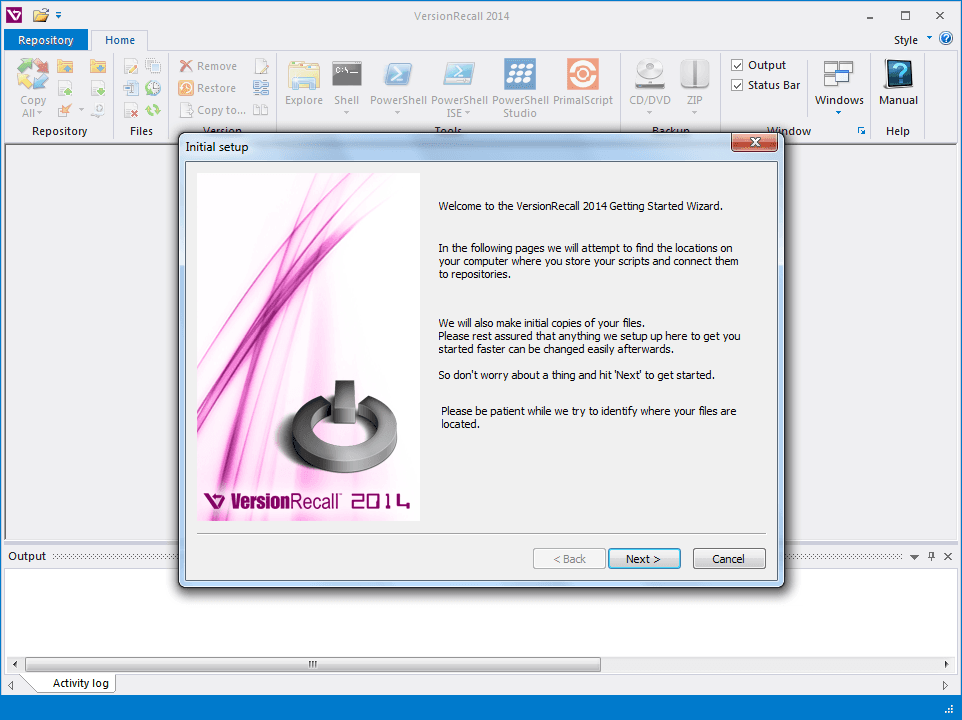Pin the Output panel
Screen dimensions: 962x720
click(931, 556)
